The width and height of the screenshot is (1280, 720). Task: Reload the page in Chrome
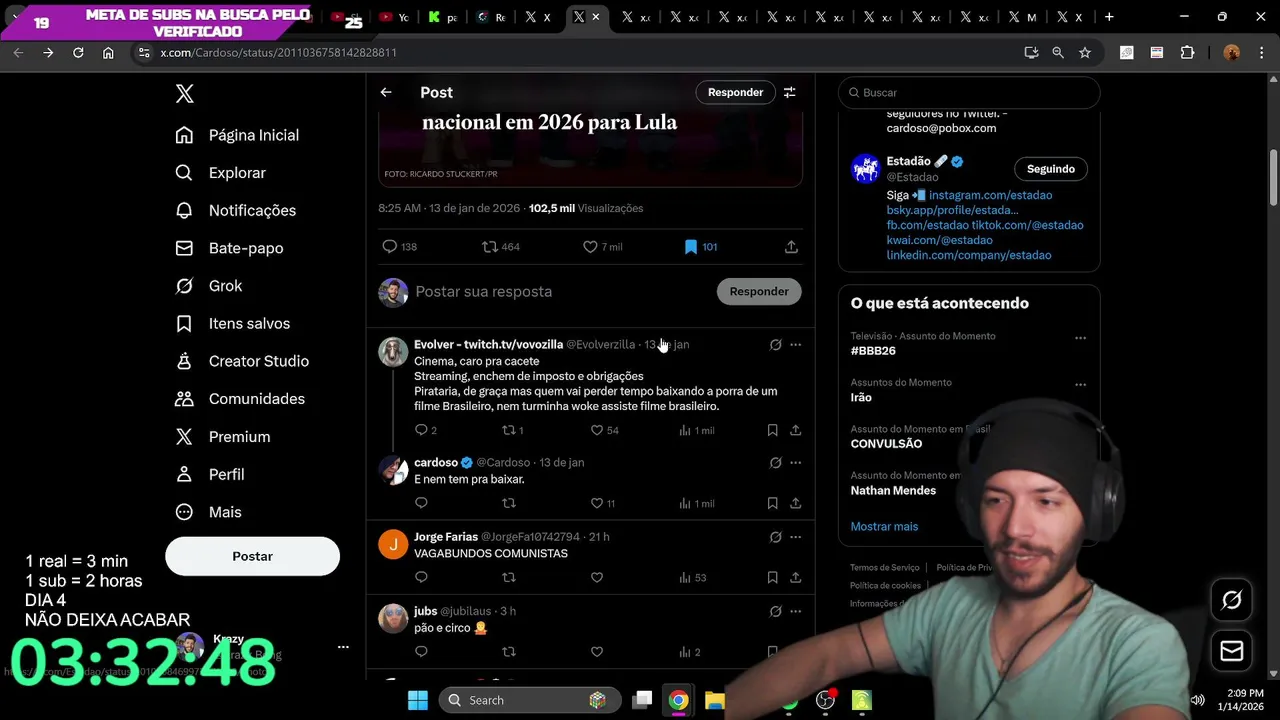click(78, 53)
